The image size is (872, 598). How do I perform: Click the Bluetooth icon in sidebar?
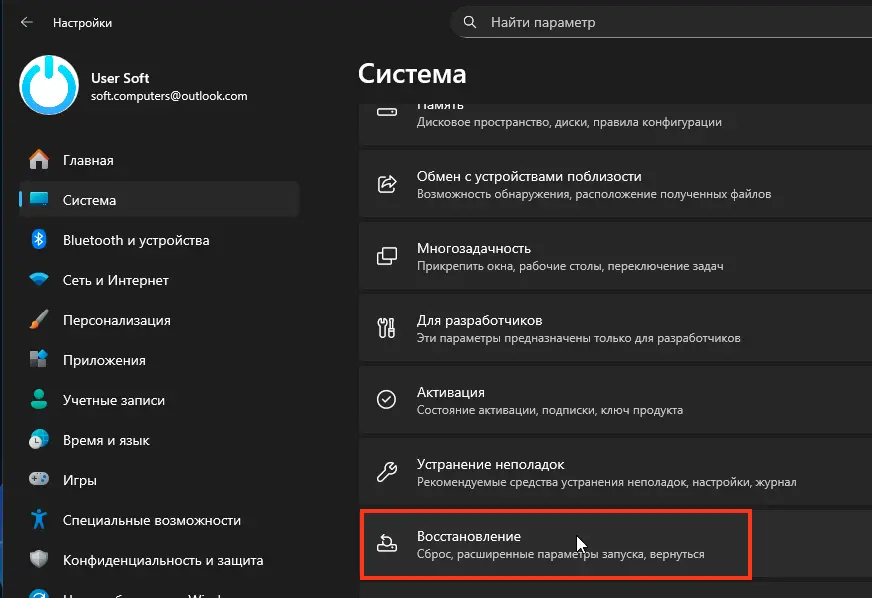point(39,240)
